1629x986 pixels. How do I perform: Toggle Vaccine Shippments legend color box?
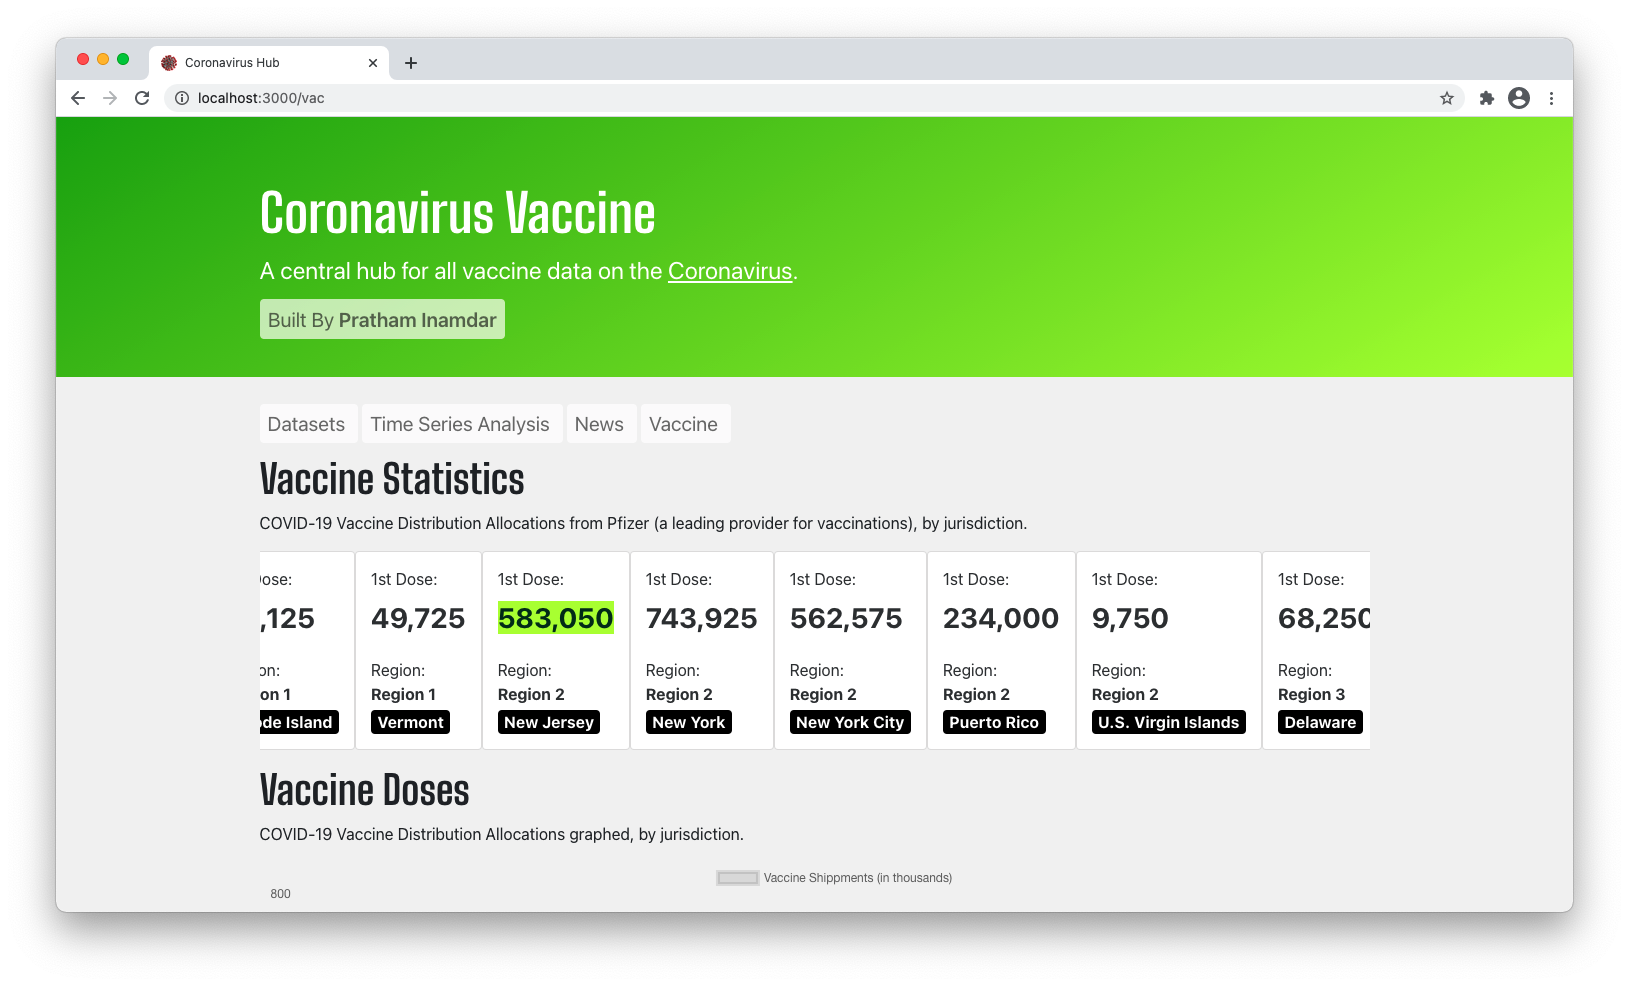737,878
